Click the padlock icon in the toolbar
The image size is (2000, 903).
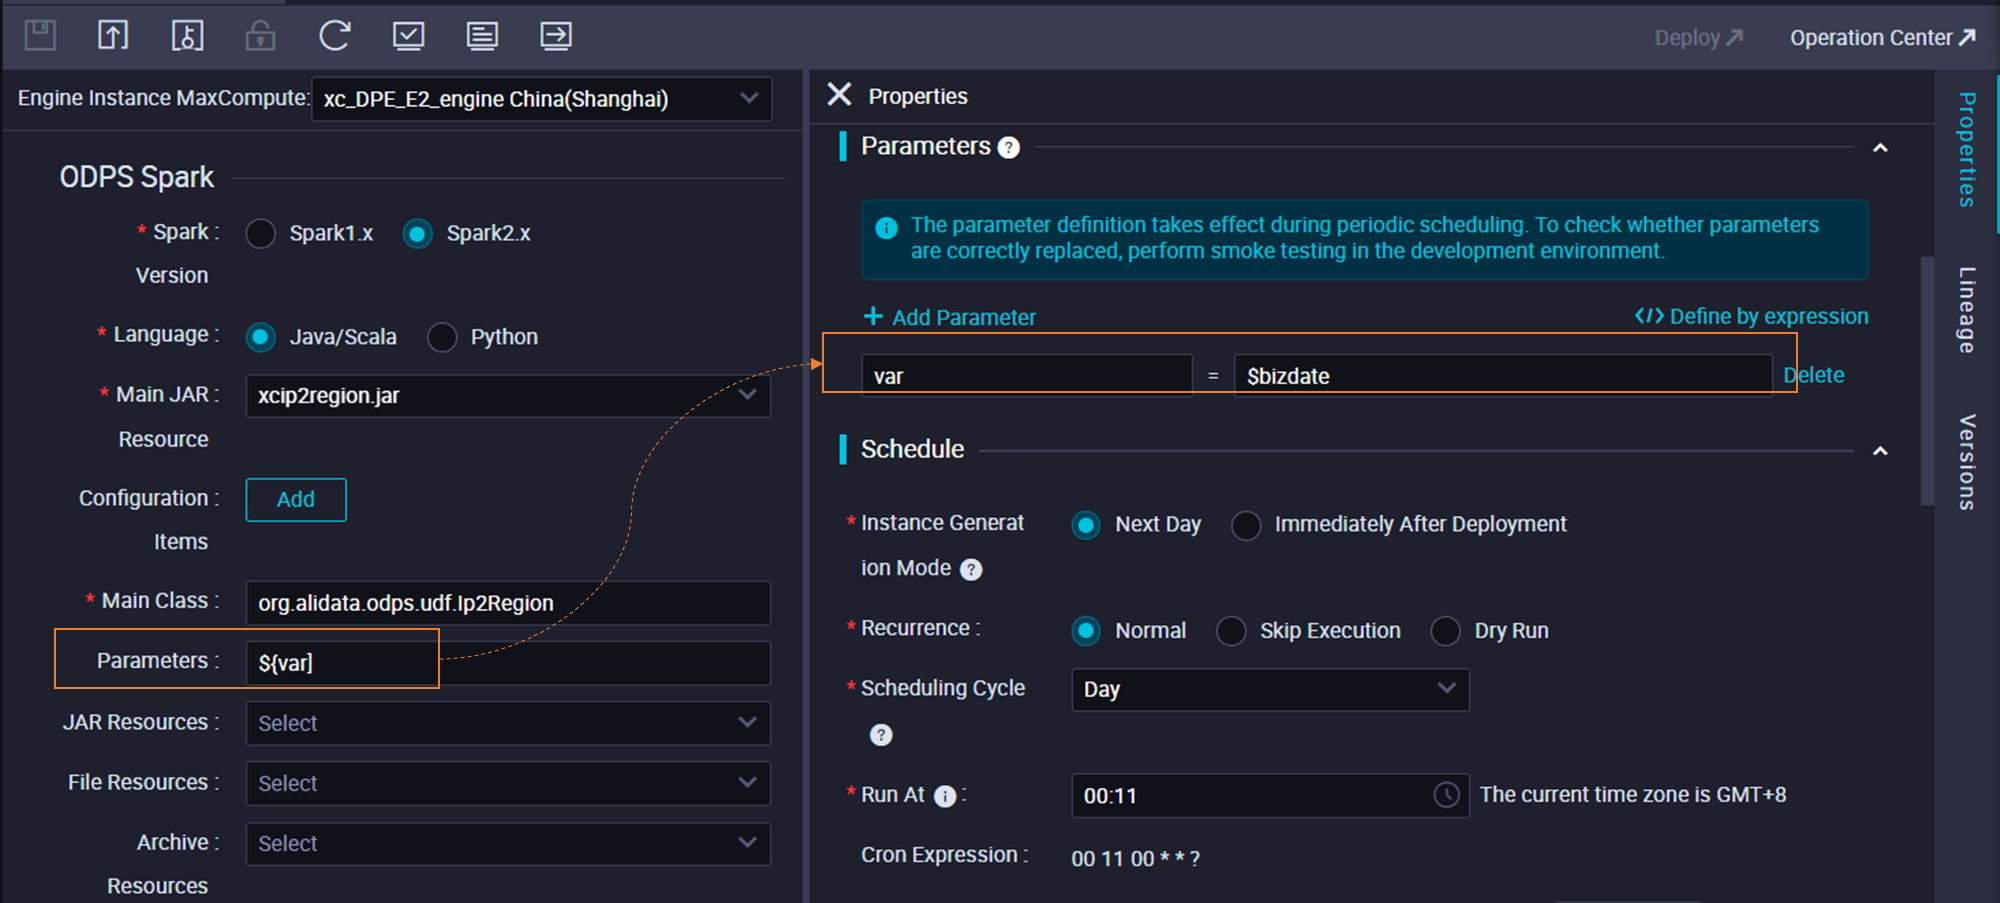pos(260,36)
